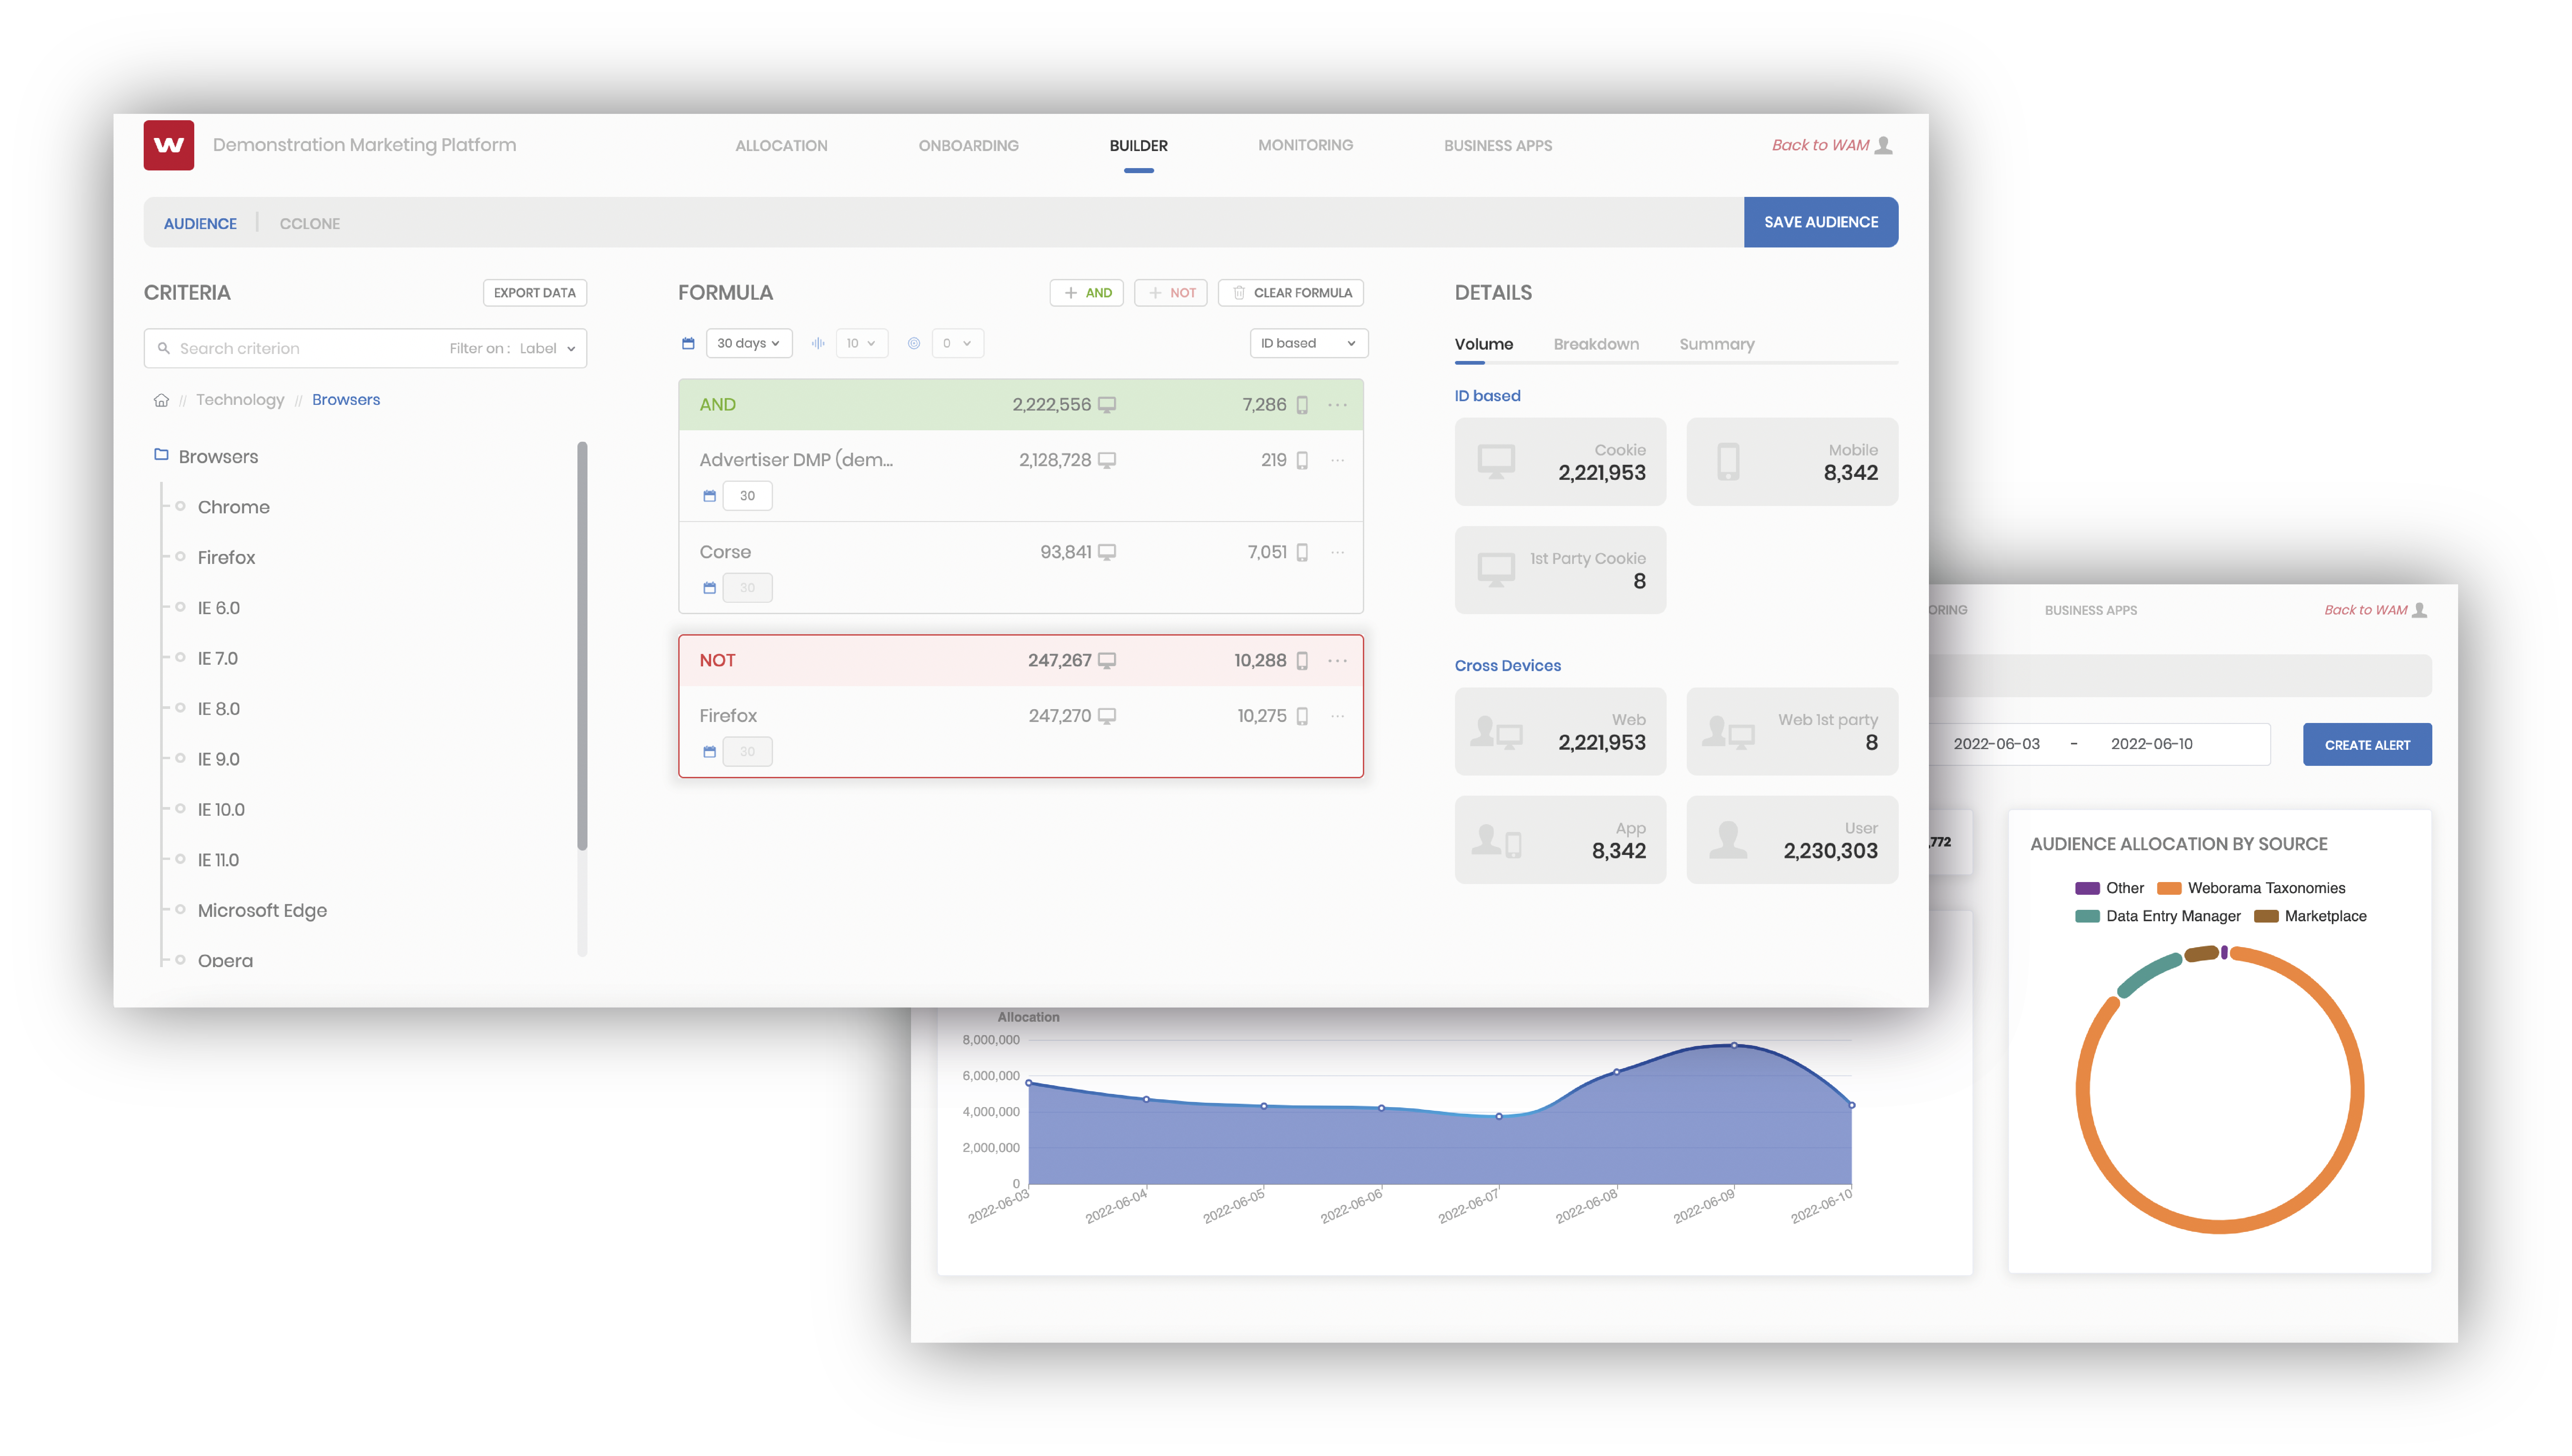2572x1456 pixels.
Task: Click the home breadcrumb icon
Action: click(161, 400)
